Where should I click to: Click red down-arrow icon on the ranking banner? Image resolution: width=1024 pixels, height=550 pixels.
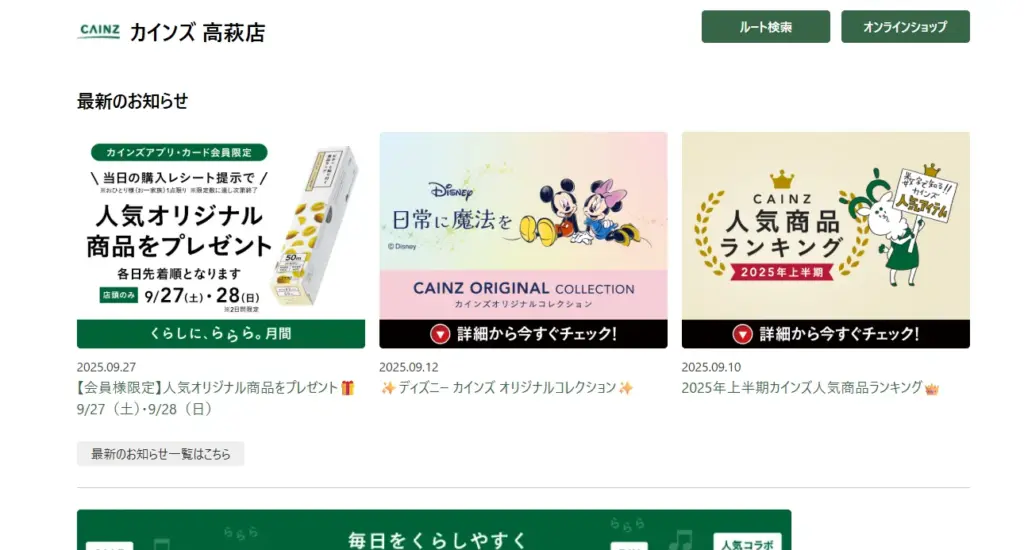[743, 334]
